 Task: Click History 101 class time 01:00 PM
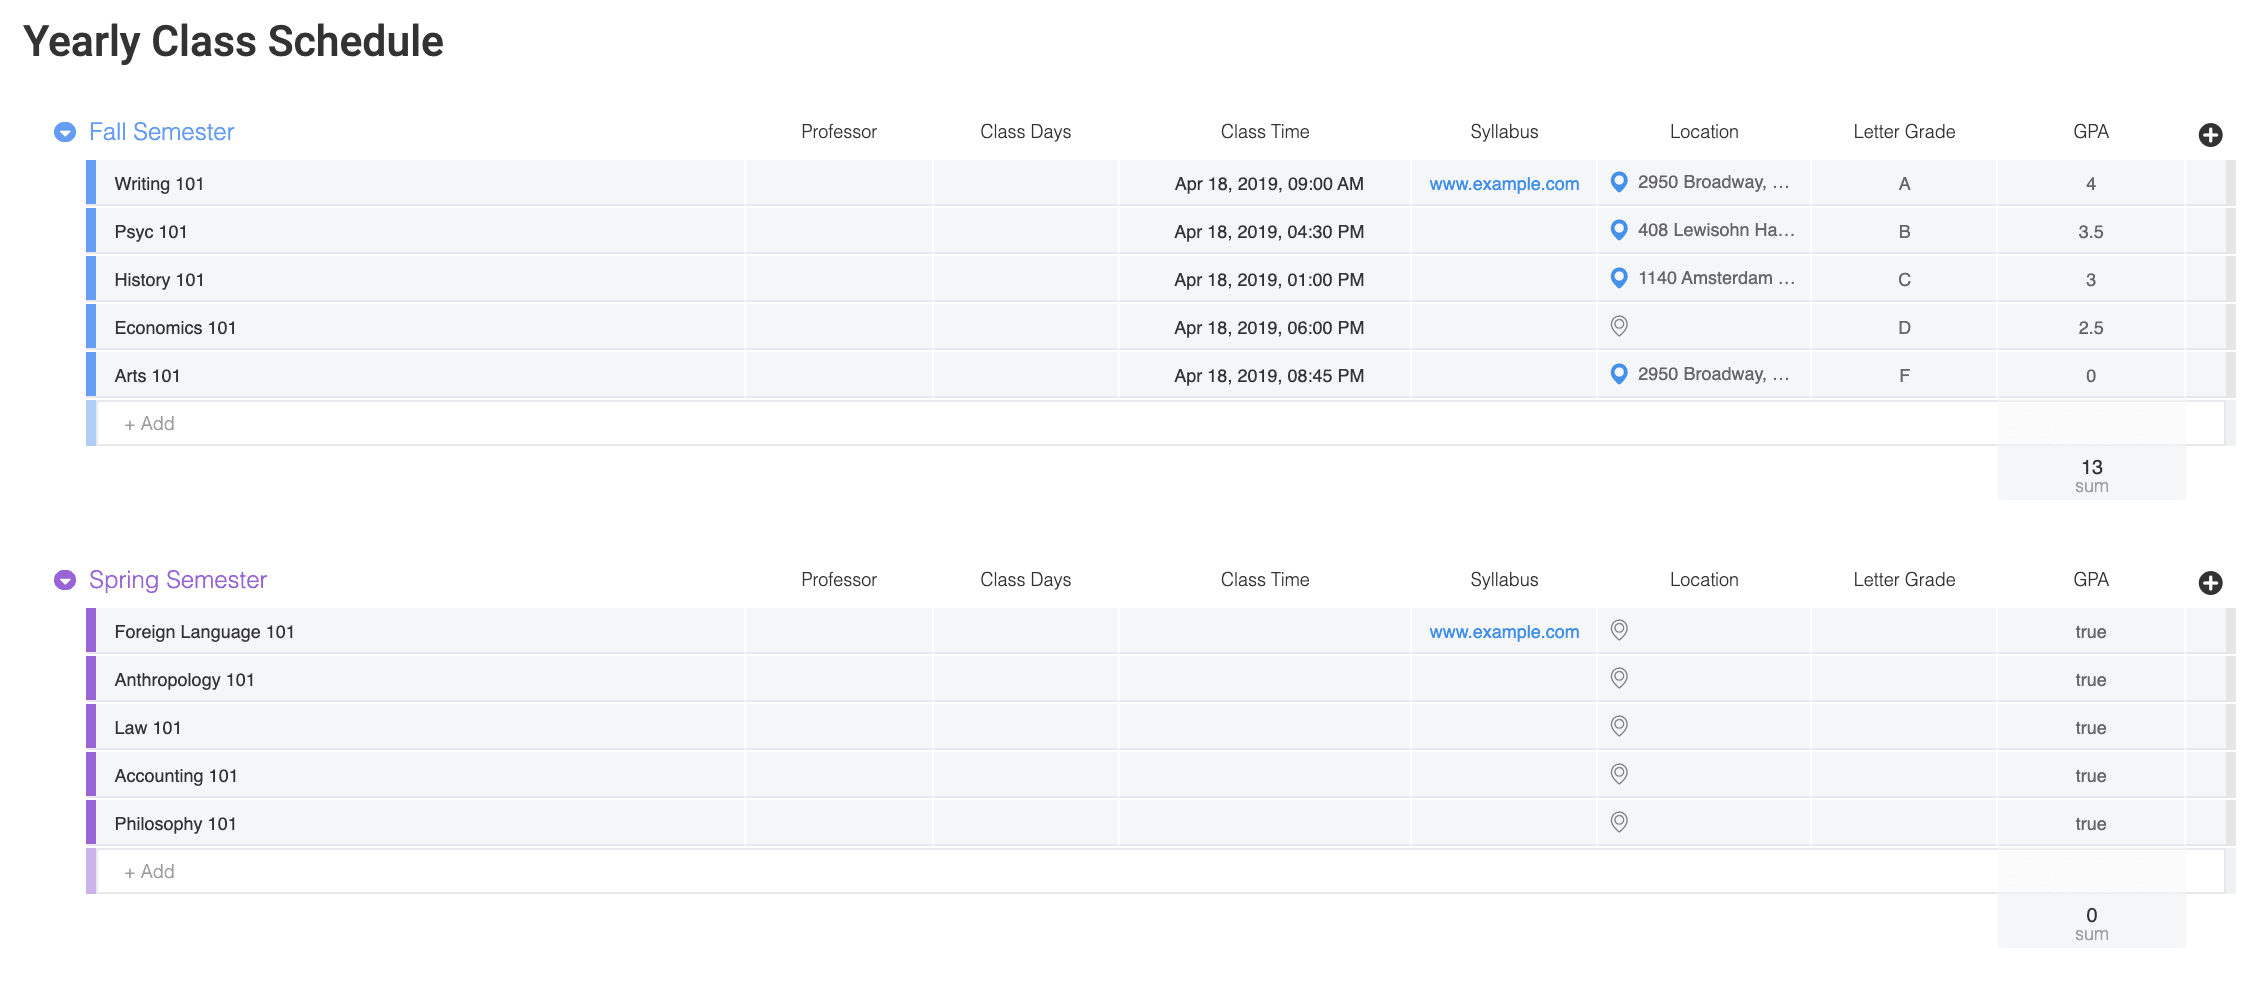point(1269,280)
